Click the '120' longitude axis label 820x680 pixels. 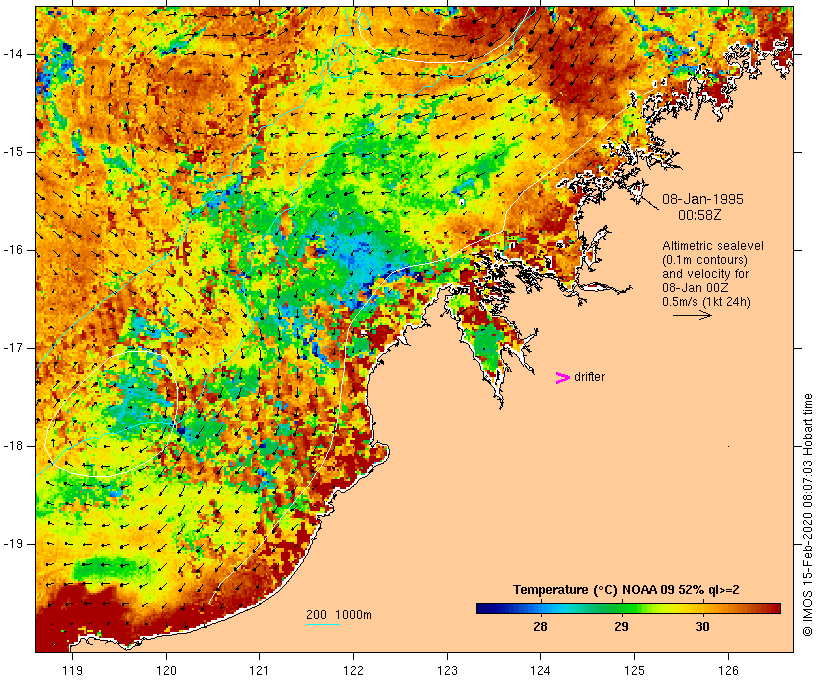click(166, 670)
